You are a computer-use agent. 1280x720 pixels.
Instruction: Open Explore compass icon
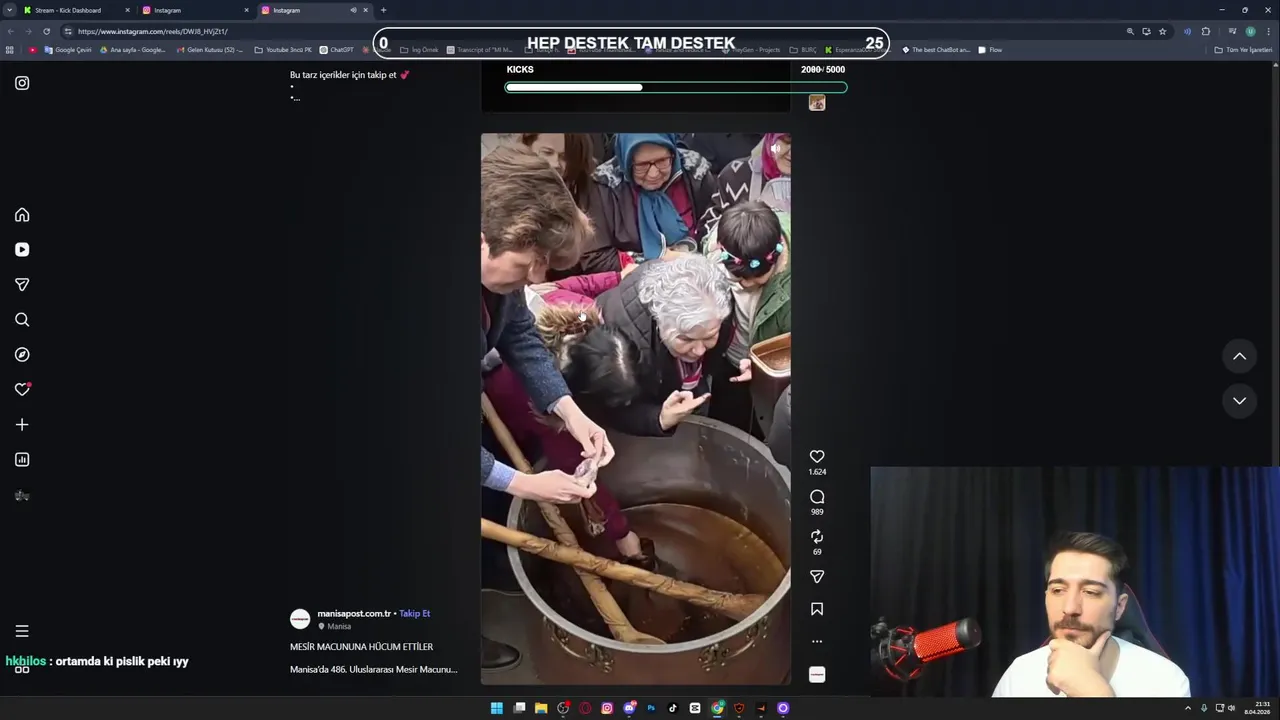click(x=22, y=355)
